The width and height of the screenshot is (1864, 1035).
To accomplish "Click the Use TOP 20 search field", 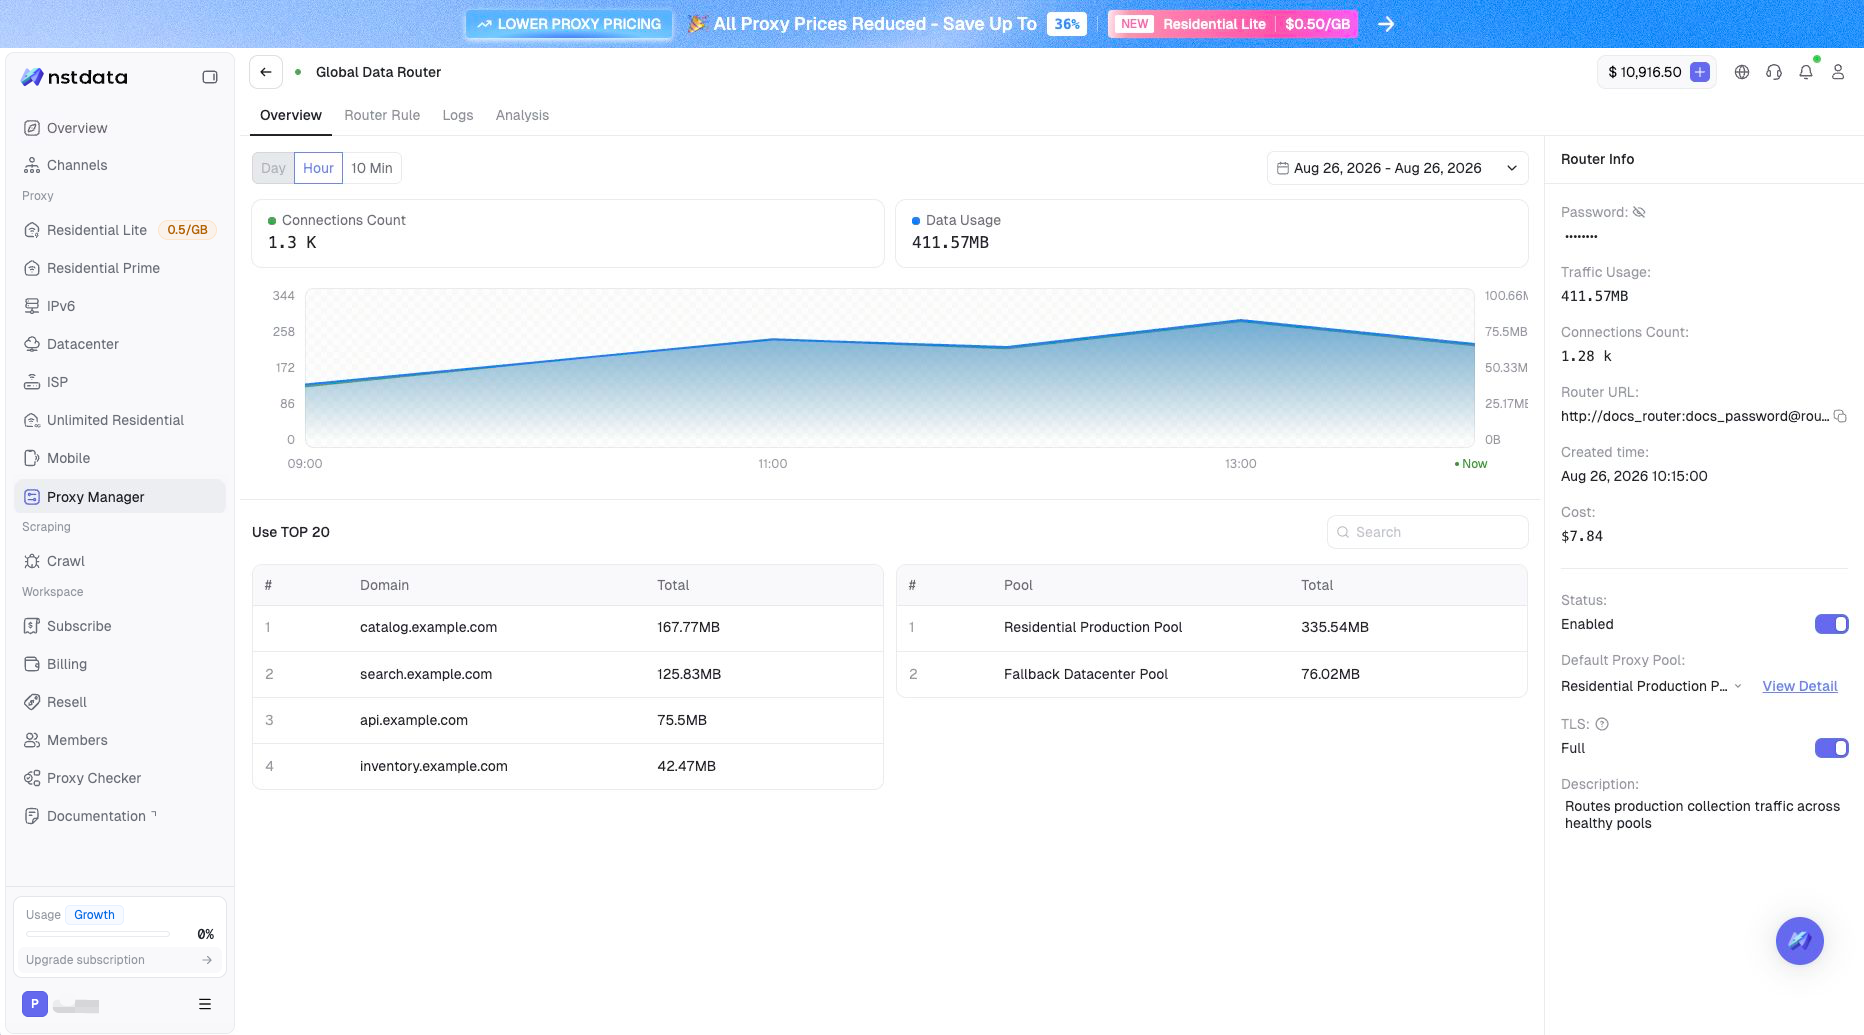I will (x=1427, y=532).
